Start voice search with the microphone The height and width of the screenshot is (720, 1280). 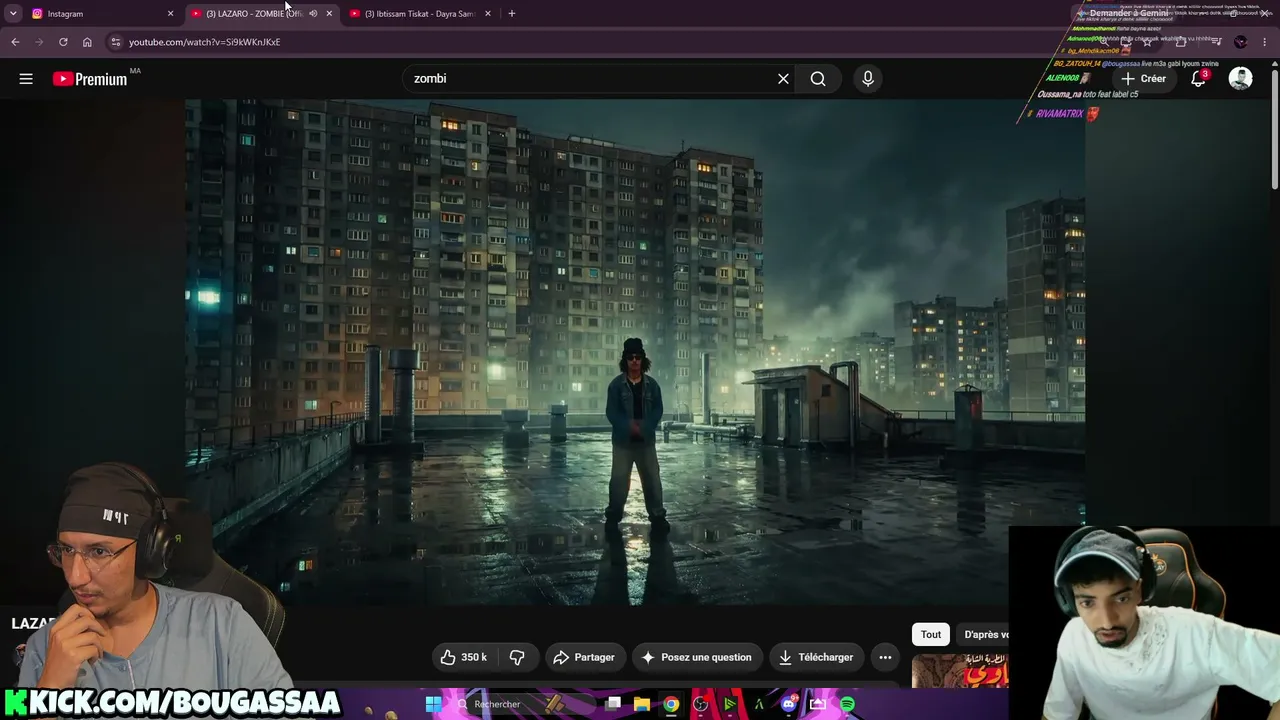pyautogui.click(x=868, y=79)
